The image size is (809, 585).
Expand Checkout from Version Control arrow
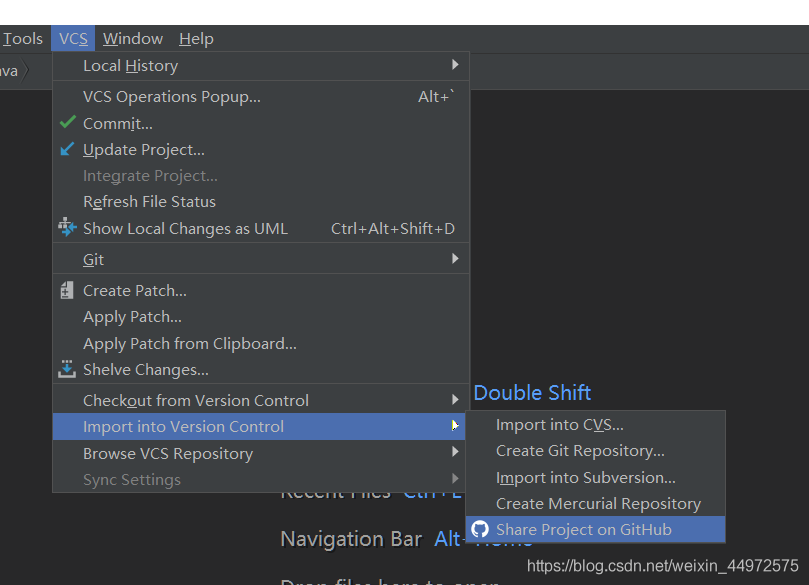[x=455, y=399]
